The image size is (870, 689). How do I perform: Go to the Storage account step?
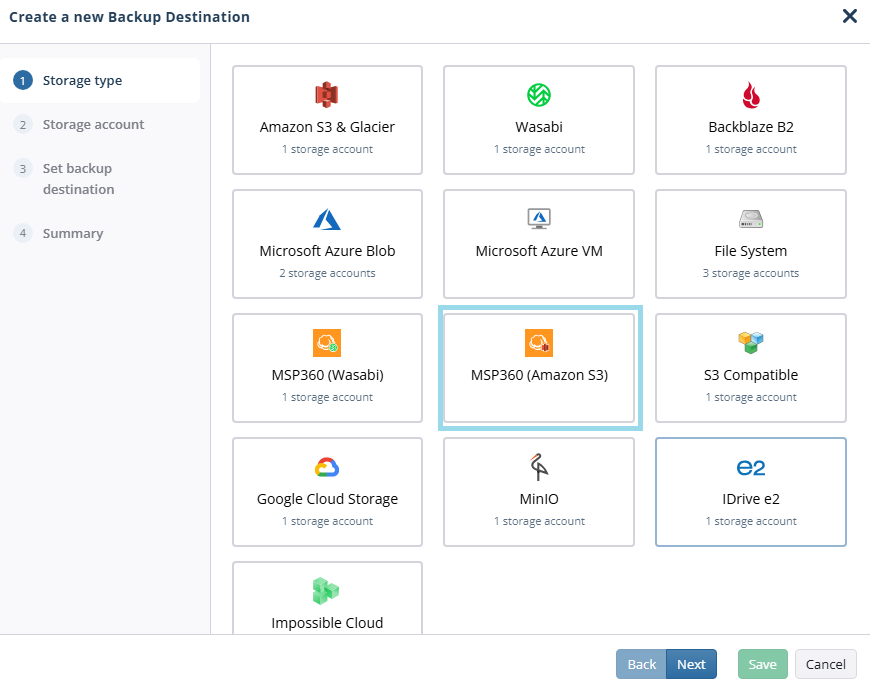[x=93, y=124]
